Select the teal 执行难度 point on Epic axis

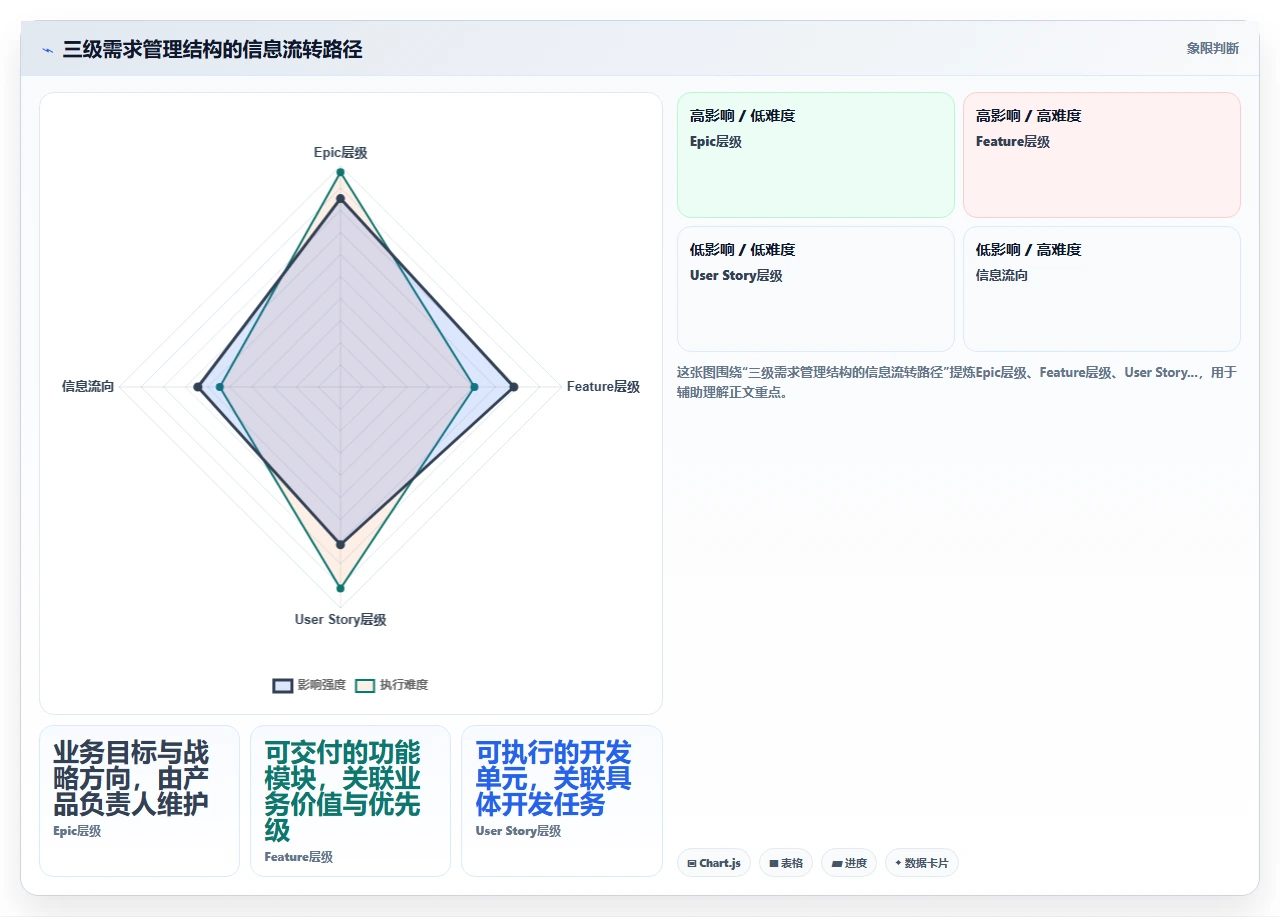340,172
